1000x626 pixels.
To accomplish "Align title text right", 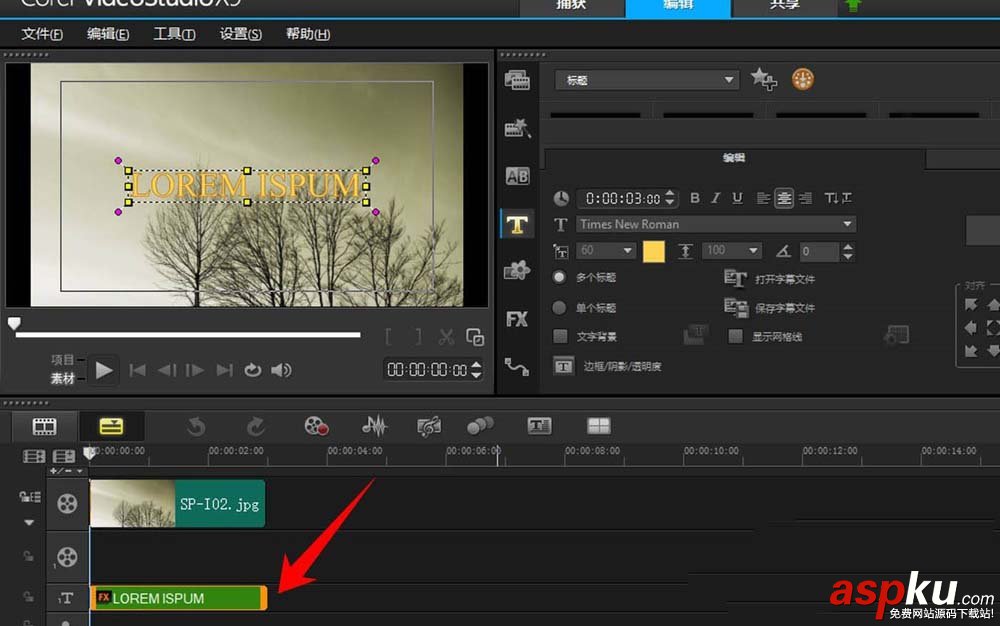I will [805, 198].
